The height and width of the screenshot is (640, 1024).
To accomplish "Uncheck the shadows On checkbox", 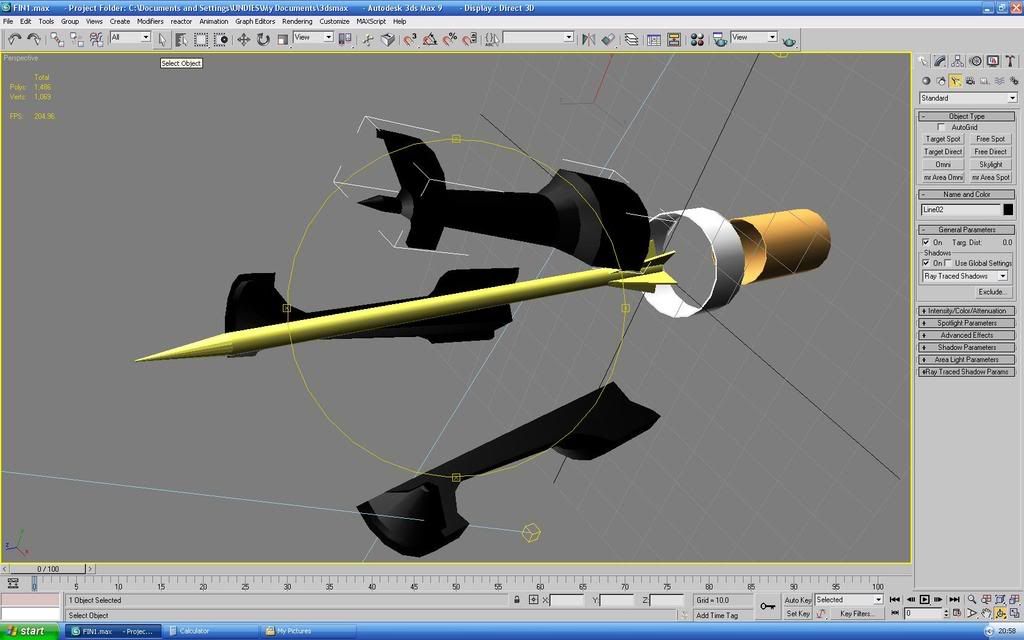I will [926, 263].
